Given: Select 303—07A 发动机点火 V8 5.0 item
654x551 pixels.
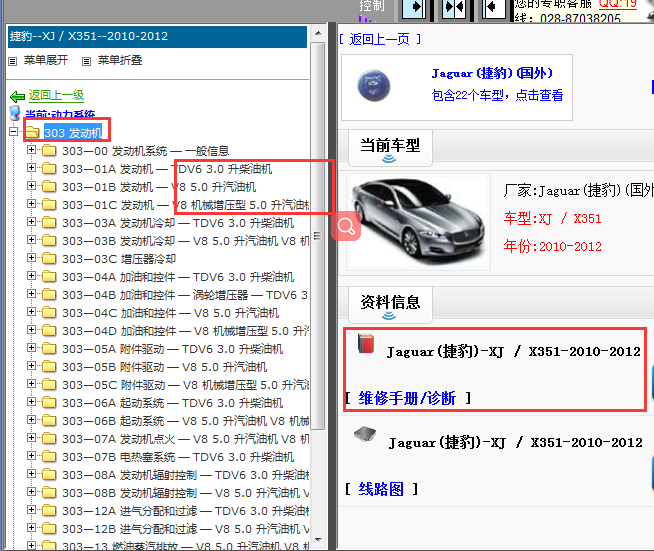Looking at the screenshot, I should (x=186, y=439).
